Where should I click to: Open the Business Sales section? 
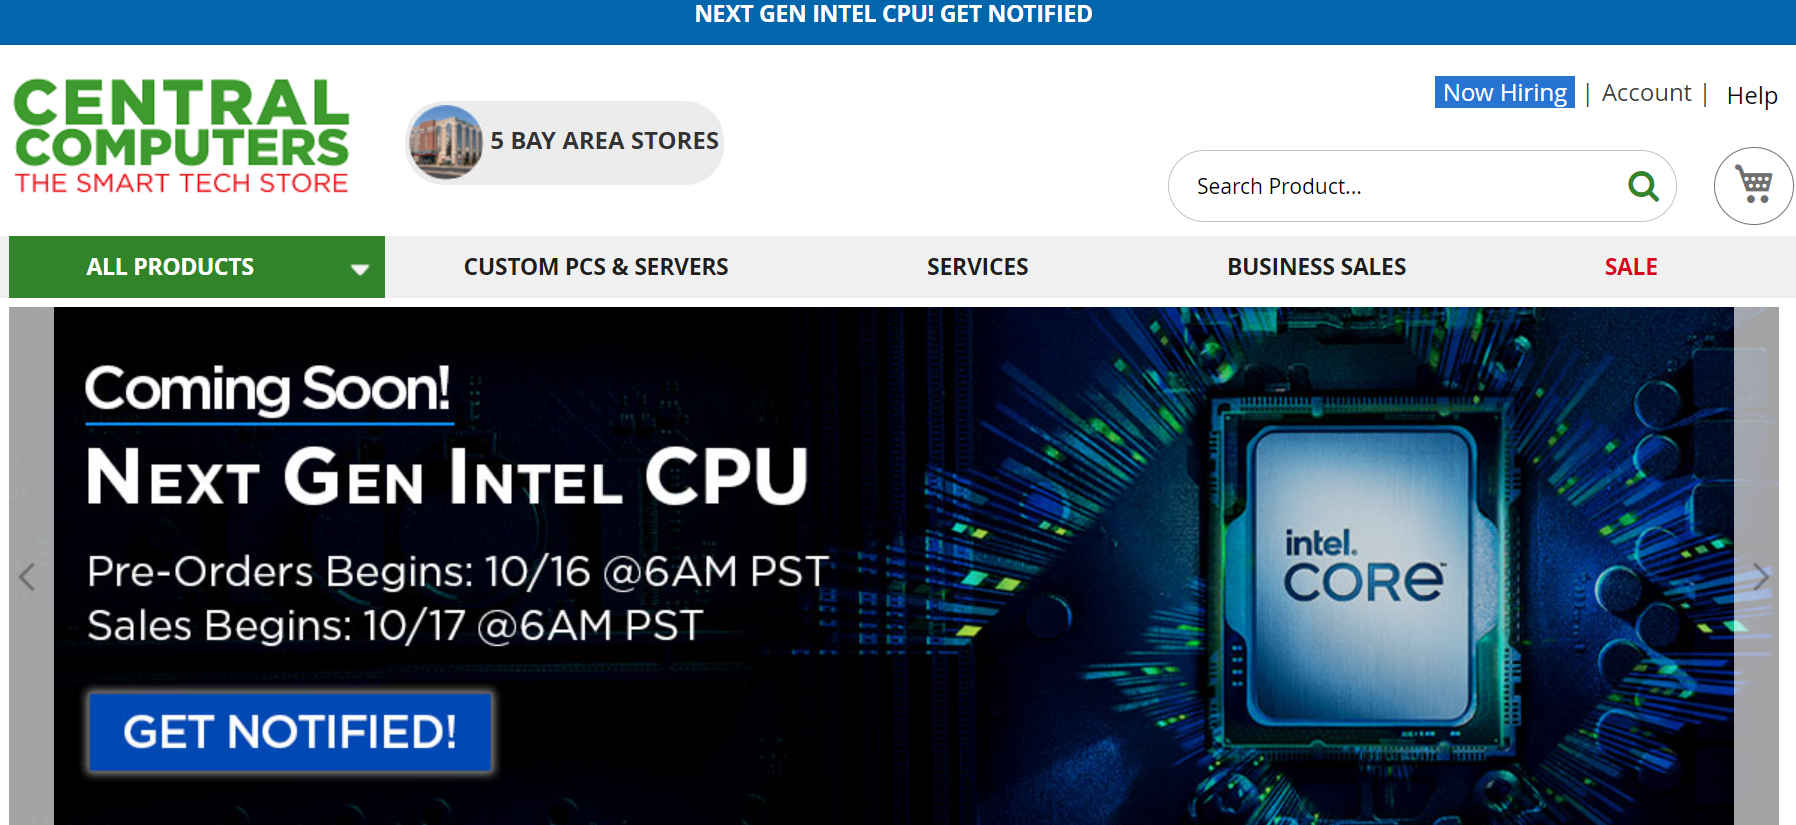(x=1316, y=267)
